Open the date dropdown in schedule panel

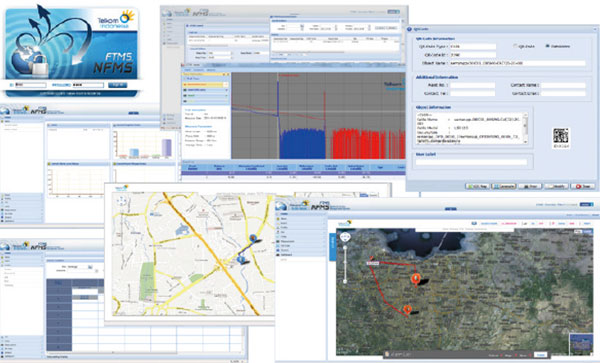click(x=90, y=267)
